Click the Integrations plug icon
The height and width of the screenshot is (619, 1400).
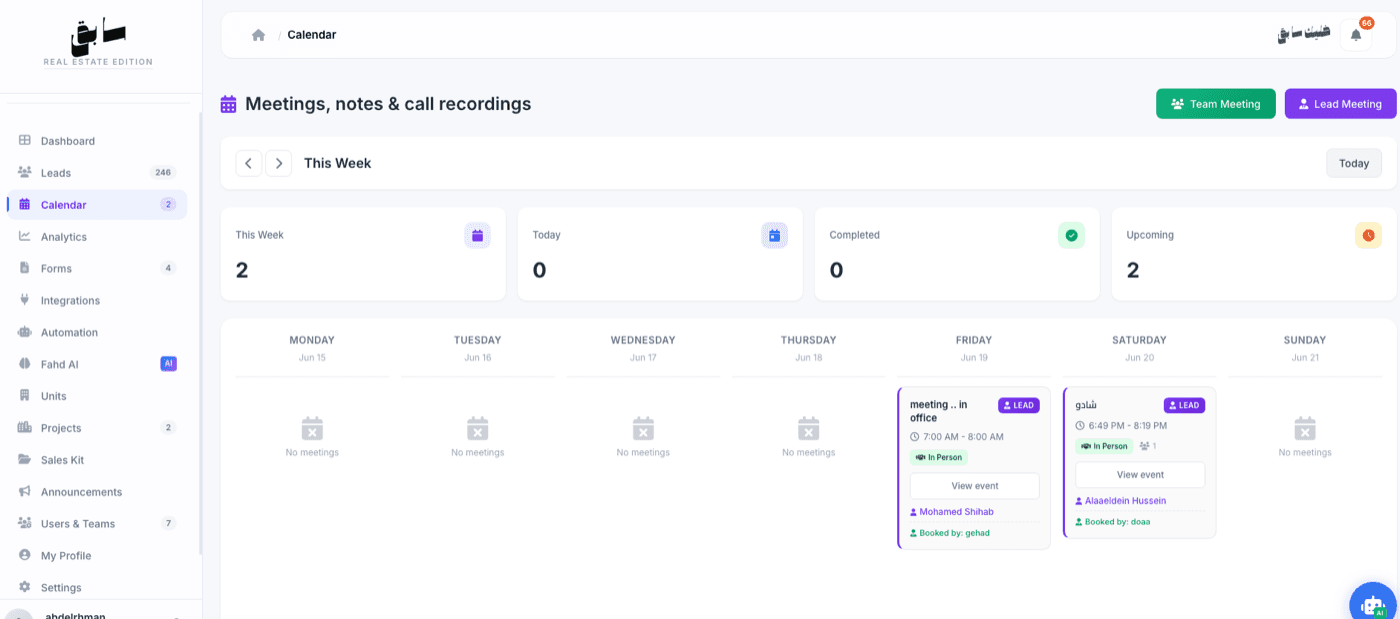coord(25,300)
